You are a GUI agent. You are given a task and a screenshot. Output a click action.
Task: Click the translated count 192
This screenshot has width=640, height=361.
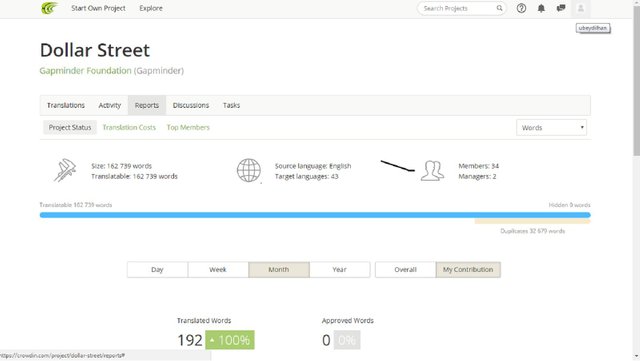(190, 340)
